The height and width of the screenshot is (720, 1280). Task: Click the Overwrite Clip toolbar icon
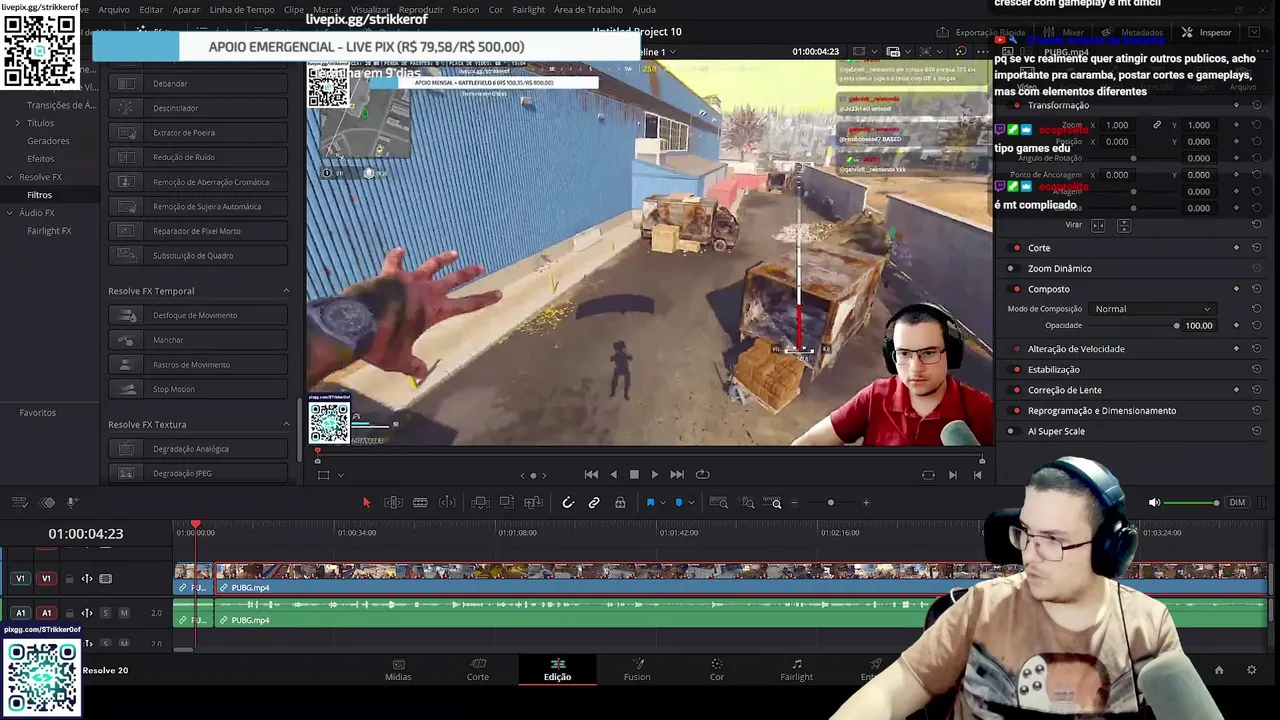click(506, 503)
